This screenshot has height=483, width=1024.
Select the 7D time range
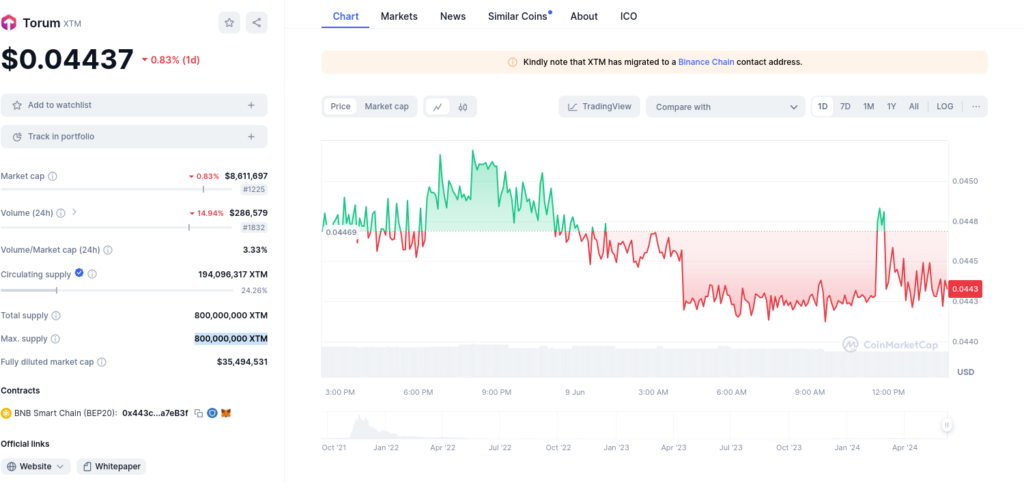tap(845, 106)
